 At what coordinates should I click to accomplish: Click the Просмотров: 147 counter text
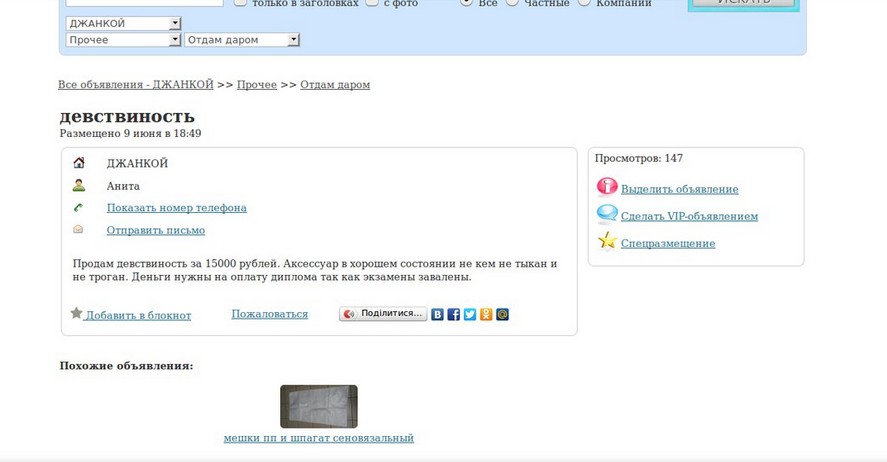tap(639, 158)
